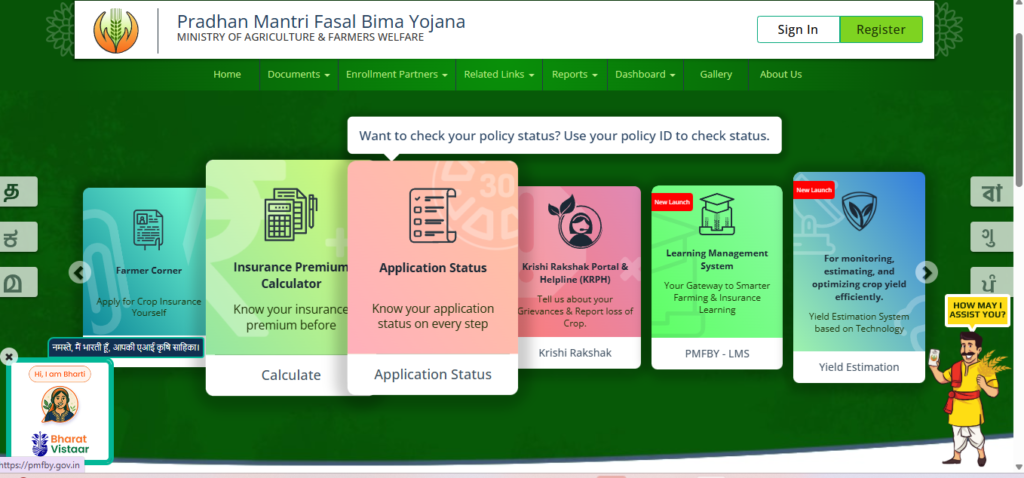Expand the Dashboard dropdown menu
This screenshot has width=1024, height=478.
click(645, 74)
